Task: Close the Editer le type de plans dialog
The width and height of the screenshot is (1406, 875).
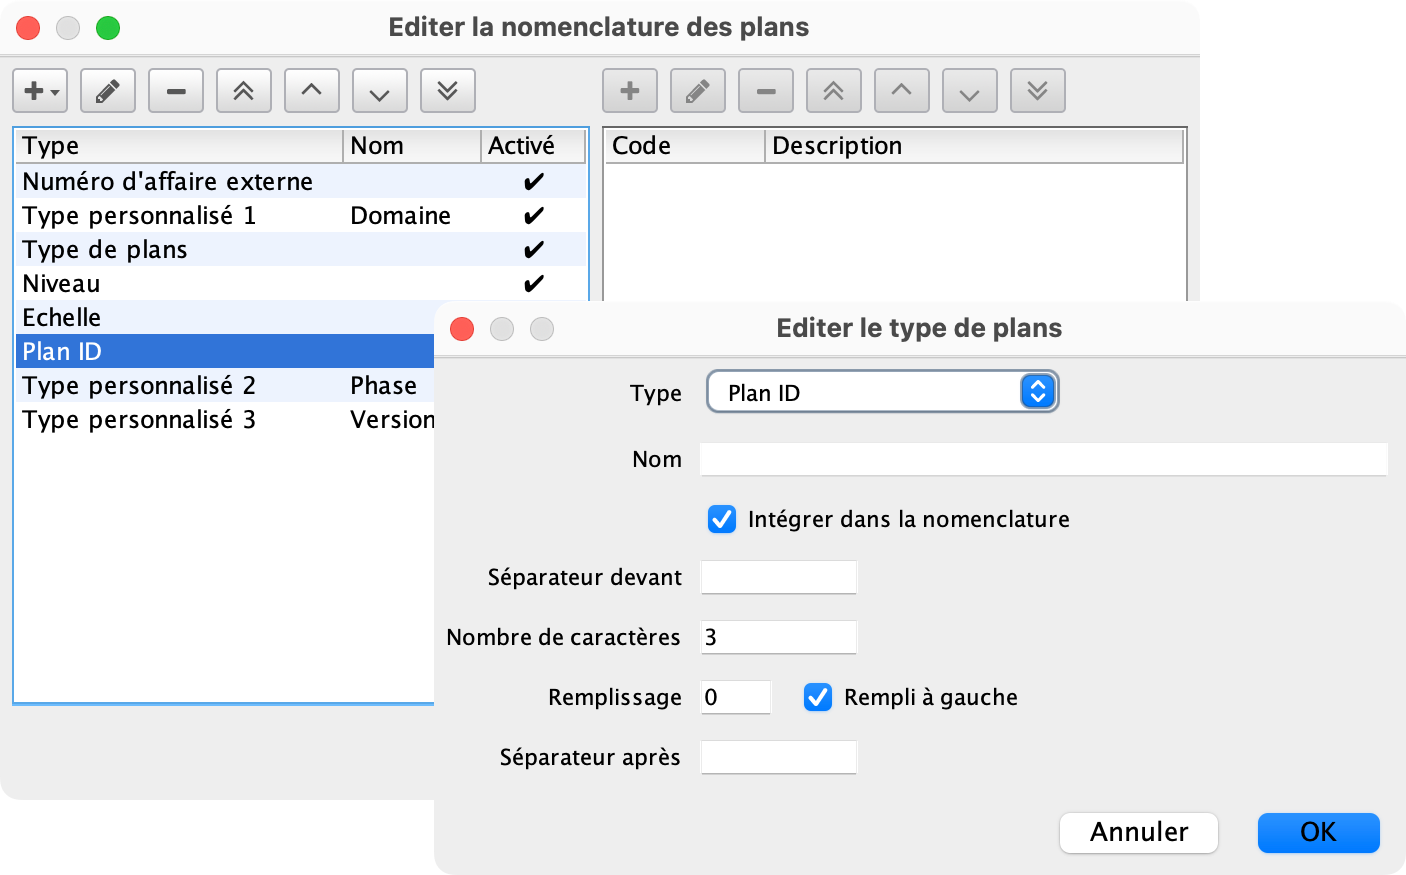Action: point(462,329)
